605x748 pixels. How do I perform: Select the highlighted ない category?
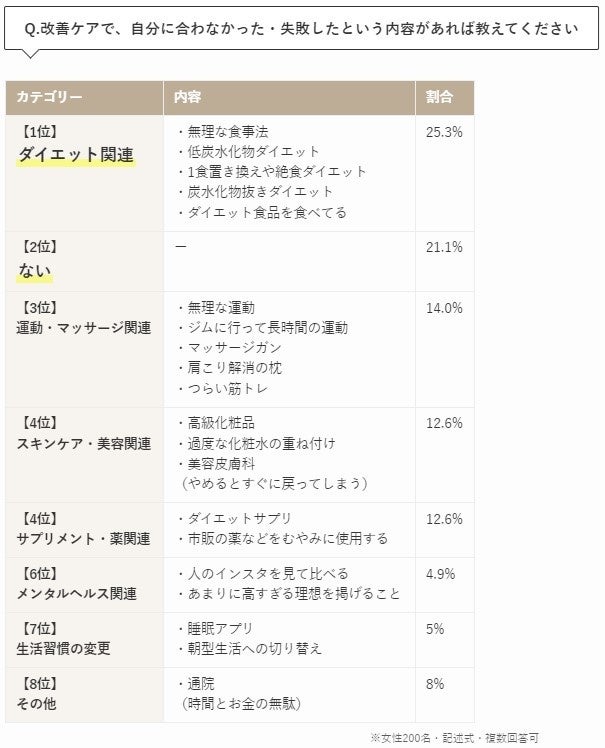(34, 271)
